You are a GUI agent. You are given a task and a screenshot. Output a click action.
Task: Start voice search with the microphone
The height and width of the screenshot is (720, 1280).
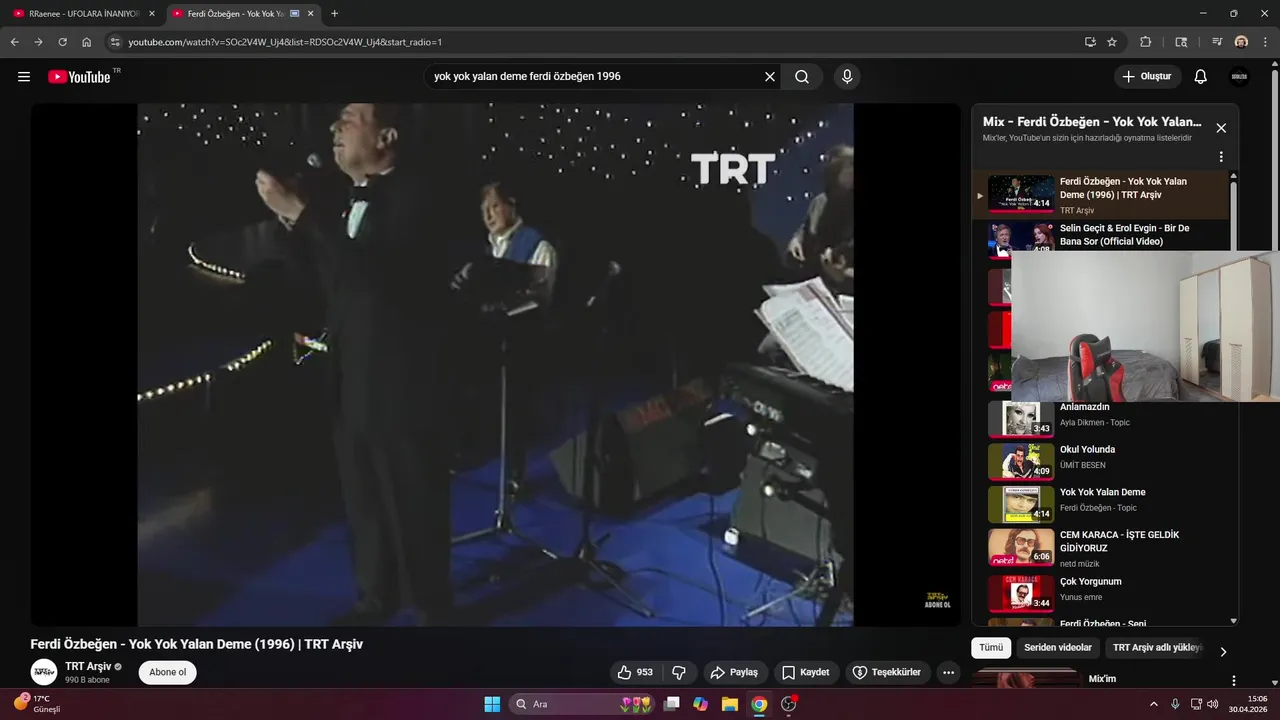[x=847, y=77]
